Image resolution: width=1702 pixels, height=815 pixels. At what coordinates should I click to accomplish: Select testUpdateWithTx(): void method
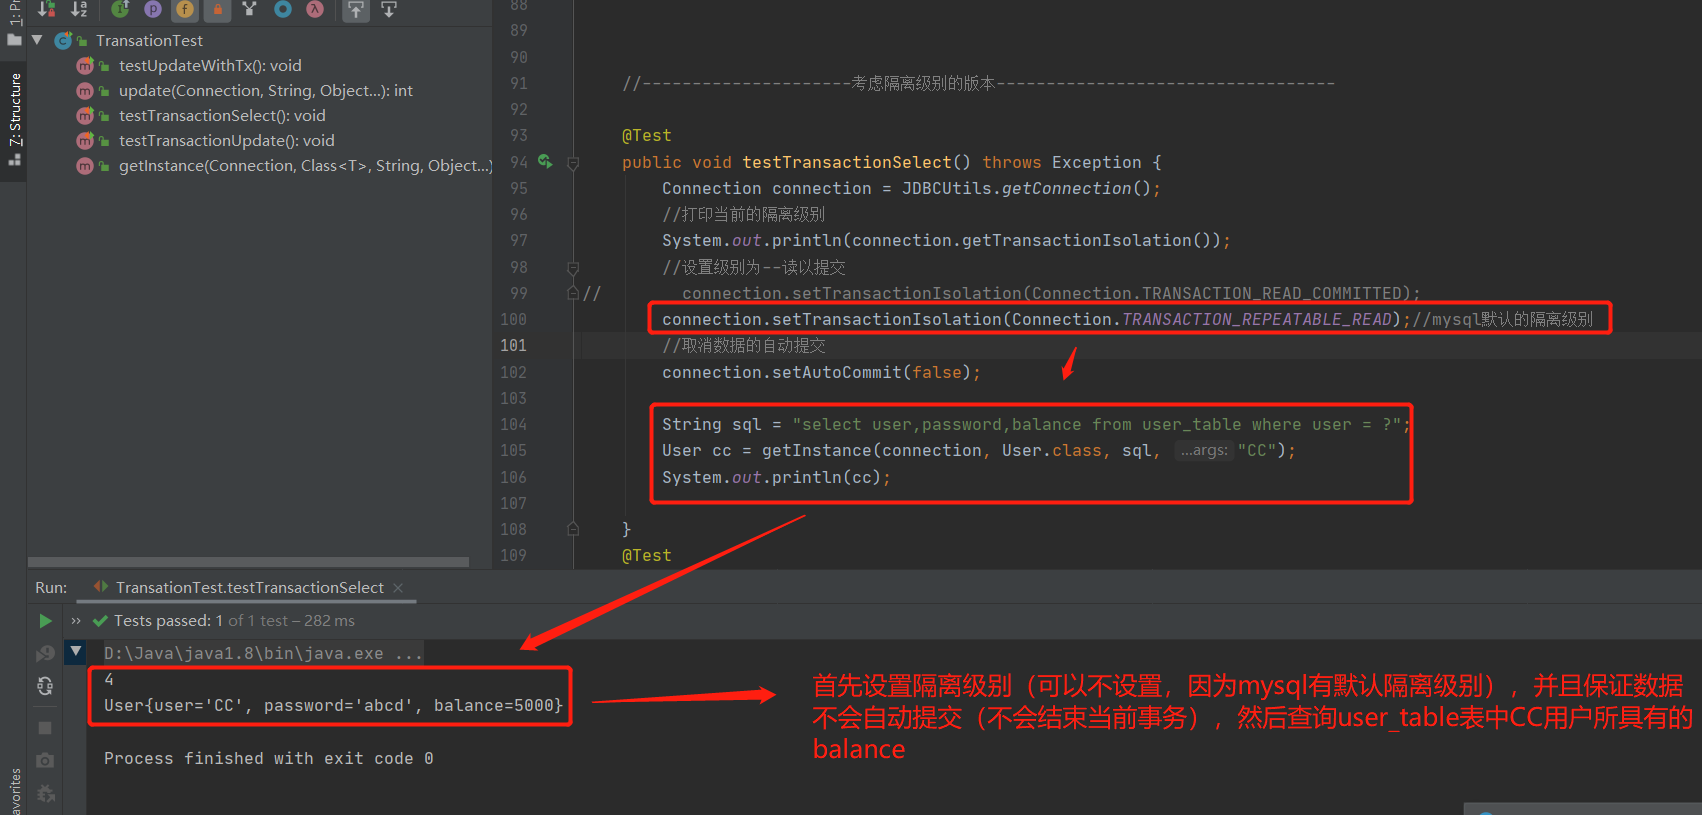210,65
